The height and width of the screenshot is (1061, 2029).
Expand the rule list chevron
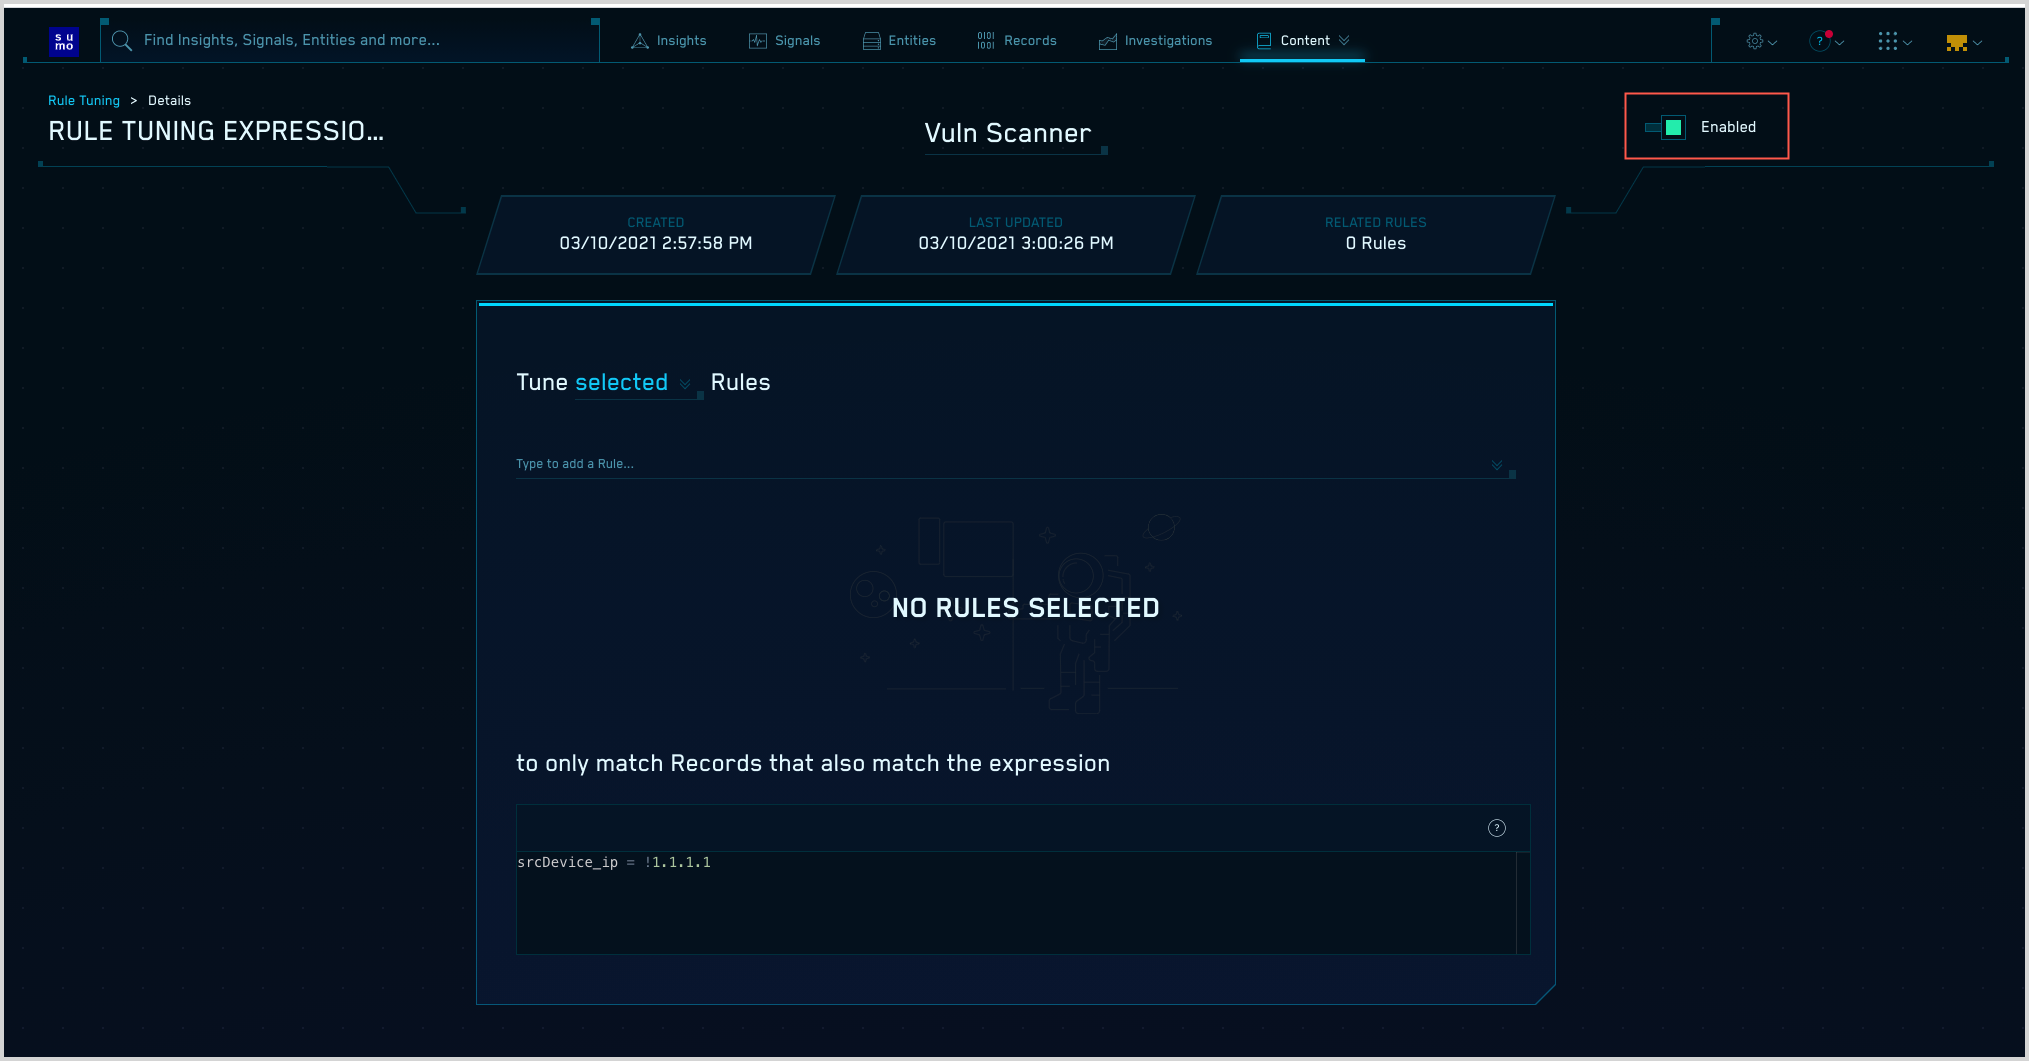(x=1496, y=464)
